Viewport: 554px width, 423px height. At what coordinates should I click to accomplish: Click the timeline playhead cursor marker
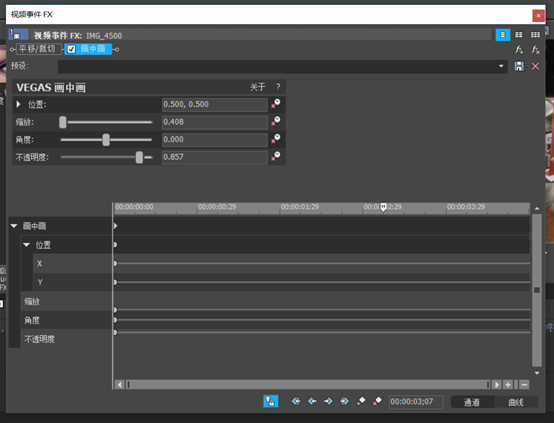pos(383,207)
